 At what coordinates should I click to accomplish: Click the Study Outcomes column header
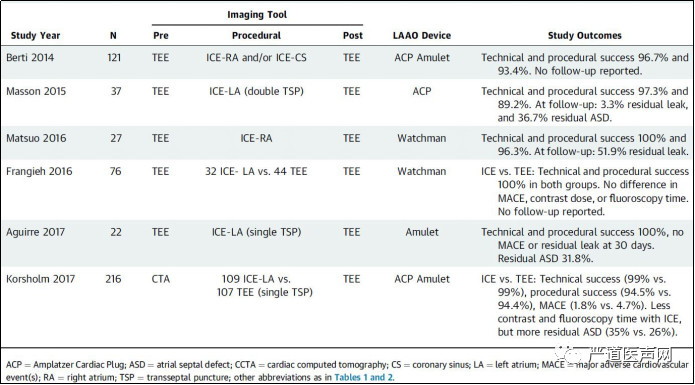click(585, 35)
